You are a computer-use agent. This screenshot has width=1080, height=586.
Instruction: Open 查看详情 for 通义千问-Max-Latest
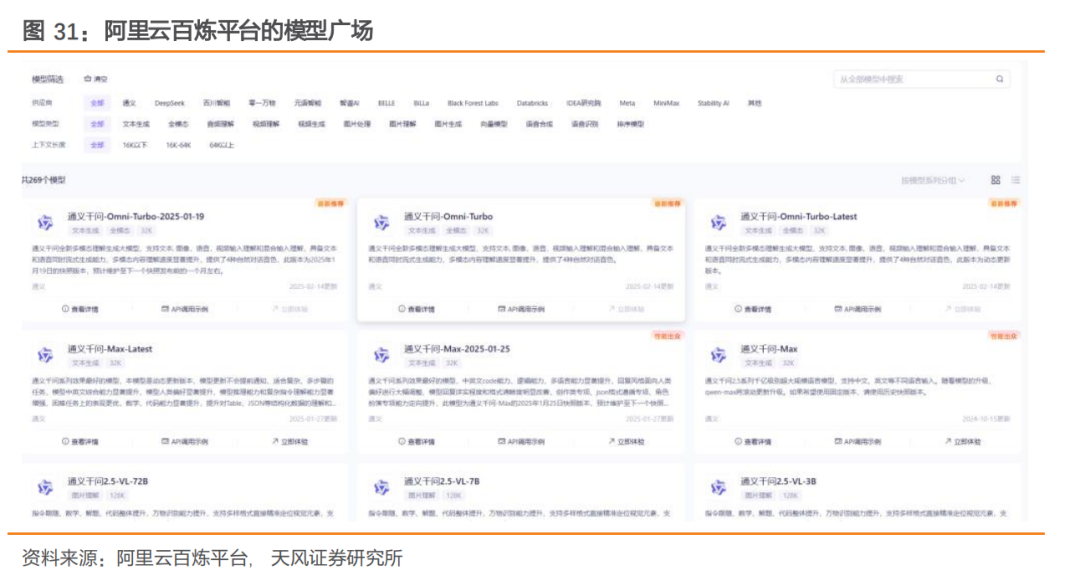pyautogui.click(x=80, y=441)
